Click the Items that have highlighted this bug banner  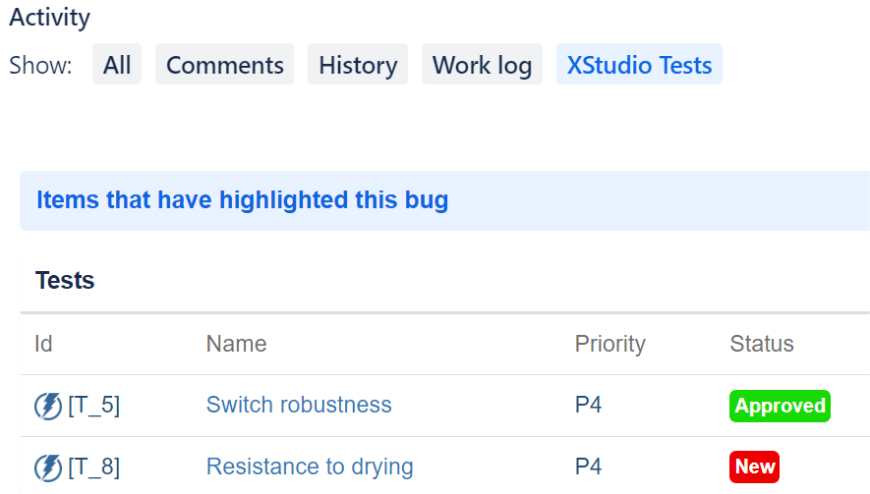point(242,200)
